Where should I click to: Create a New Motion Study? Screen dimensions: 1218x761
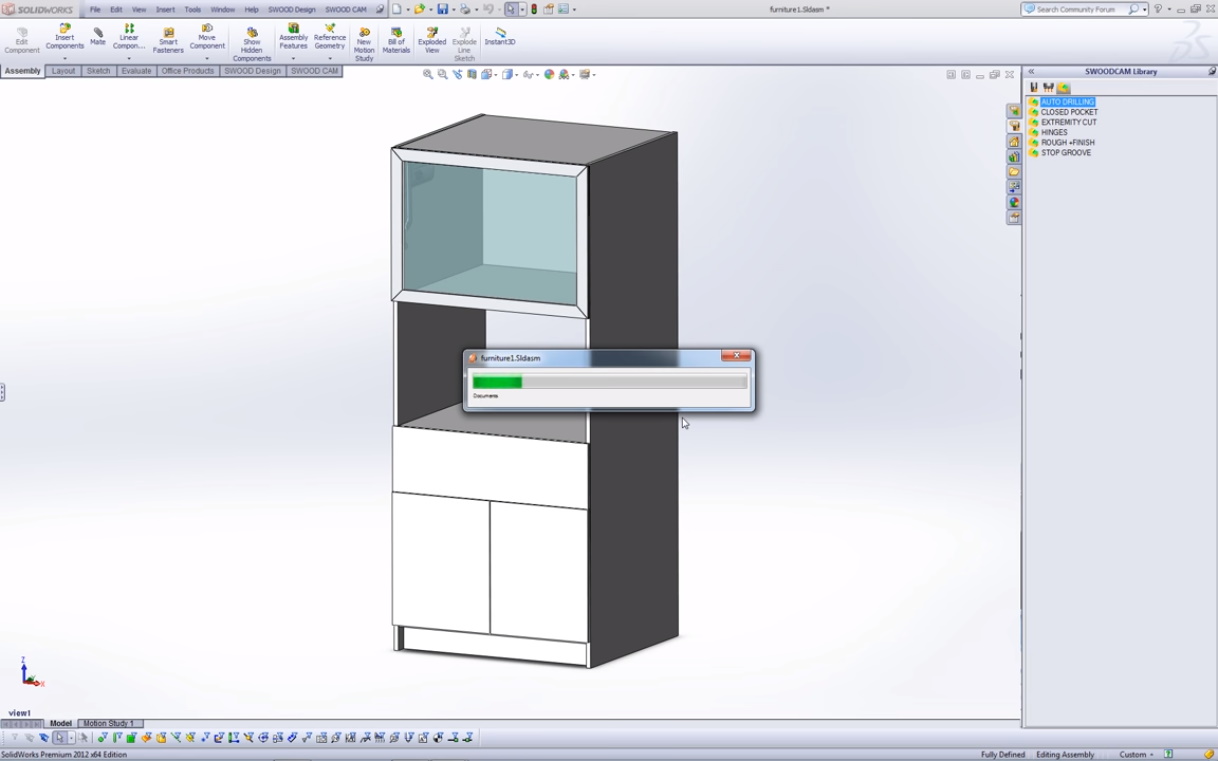(x=364, y=42)
